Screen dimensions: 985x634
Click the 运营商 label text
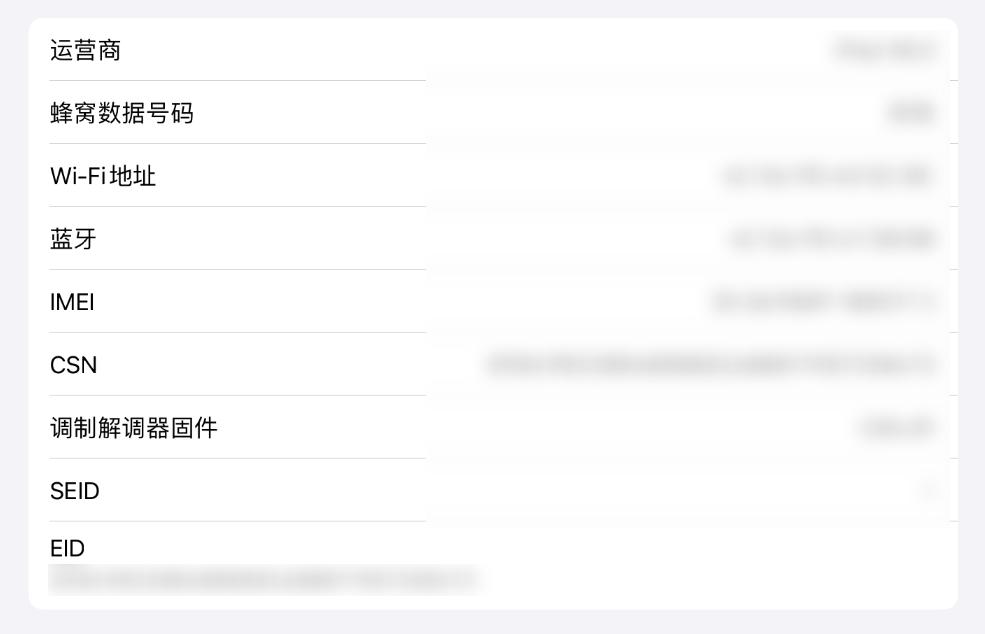(85, 50)
